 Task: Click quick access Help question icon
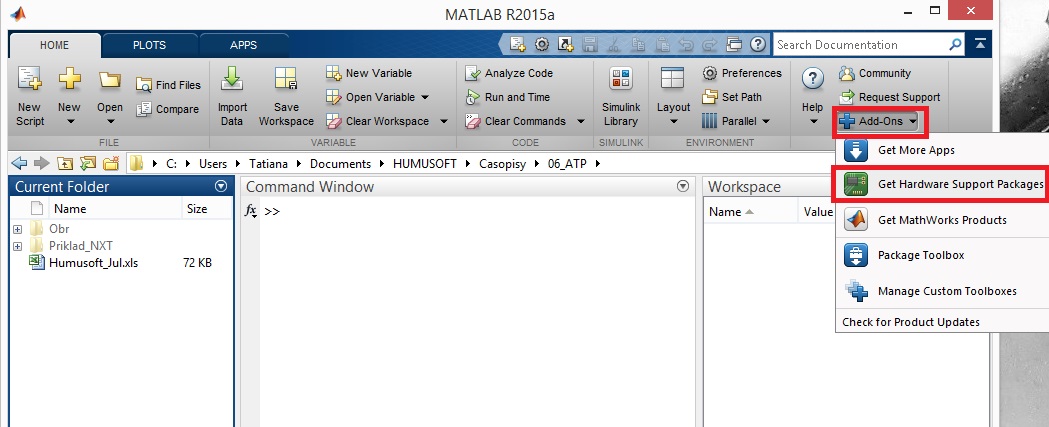[758, 44]
